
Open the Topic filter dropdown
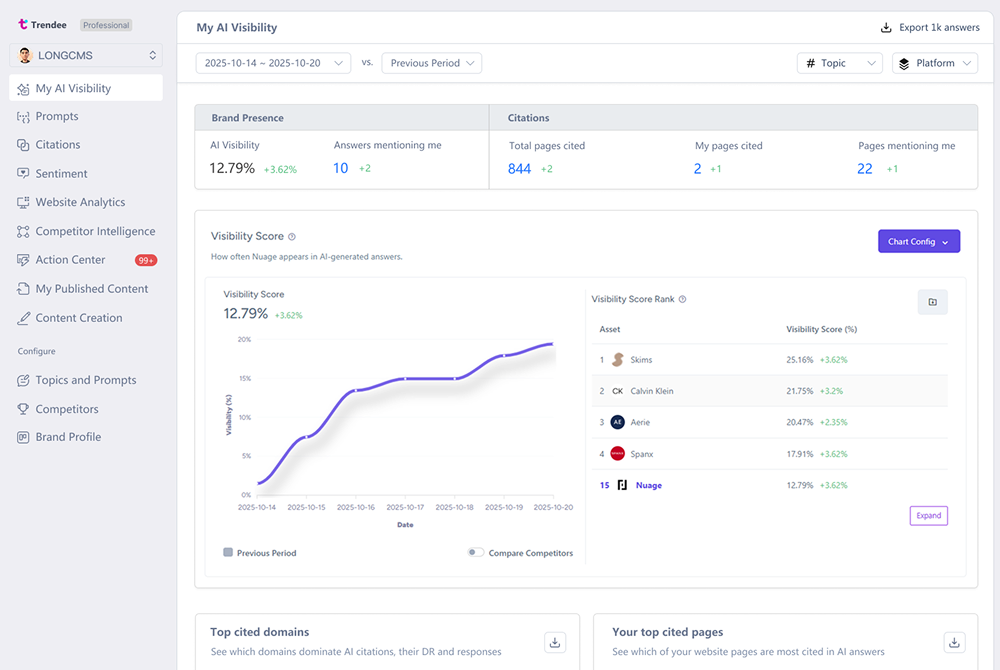coord(840,63)
